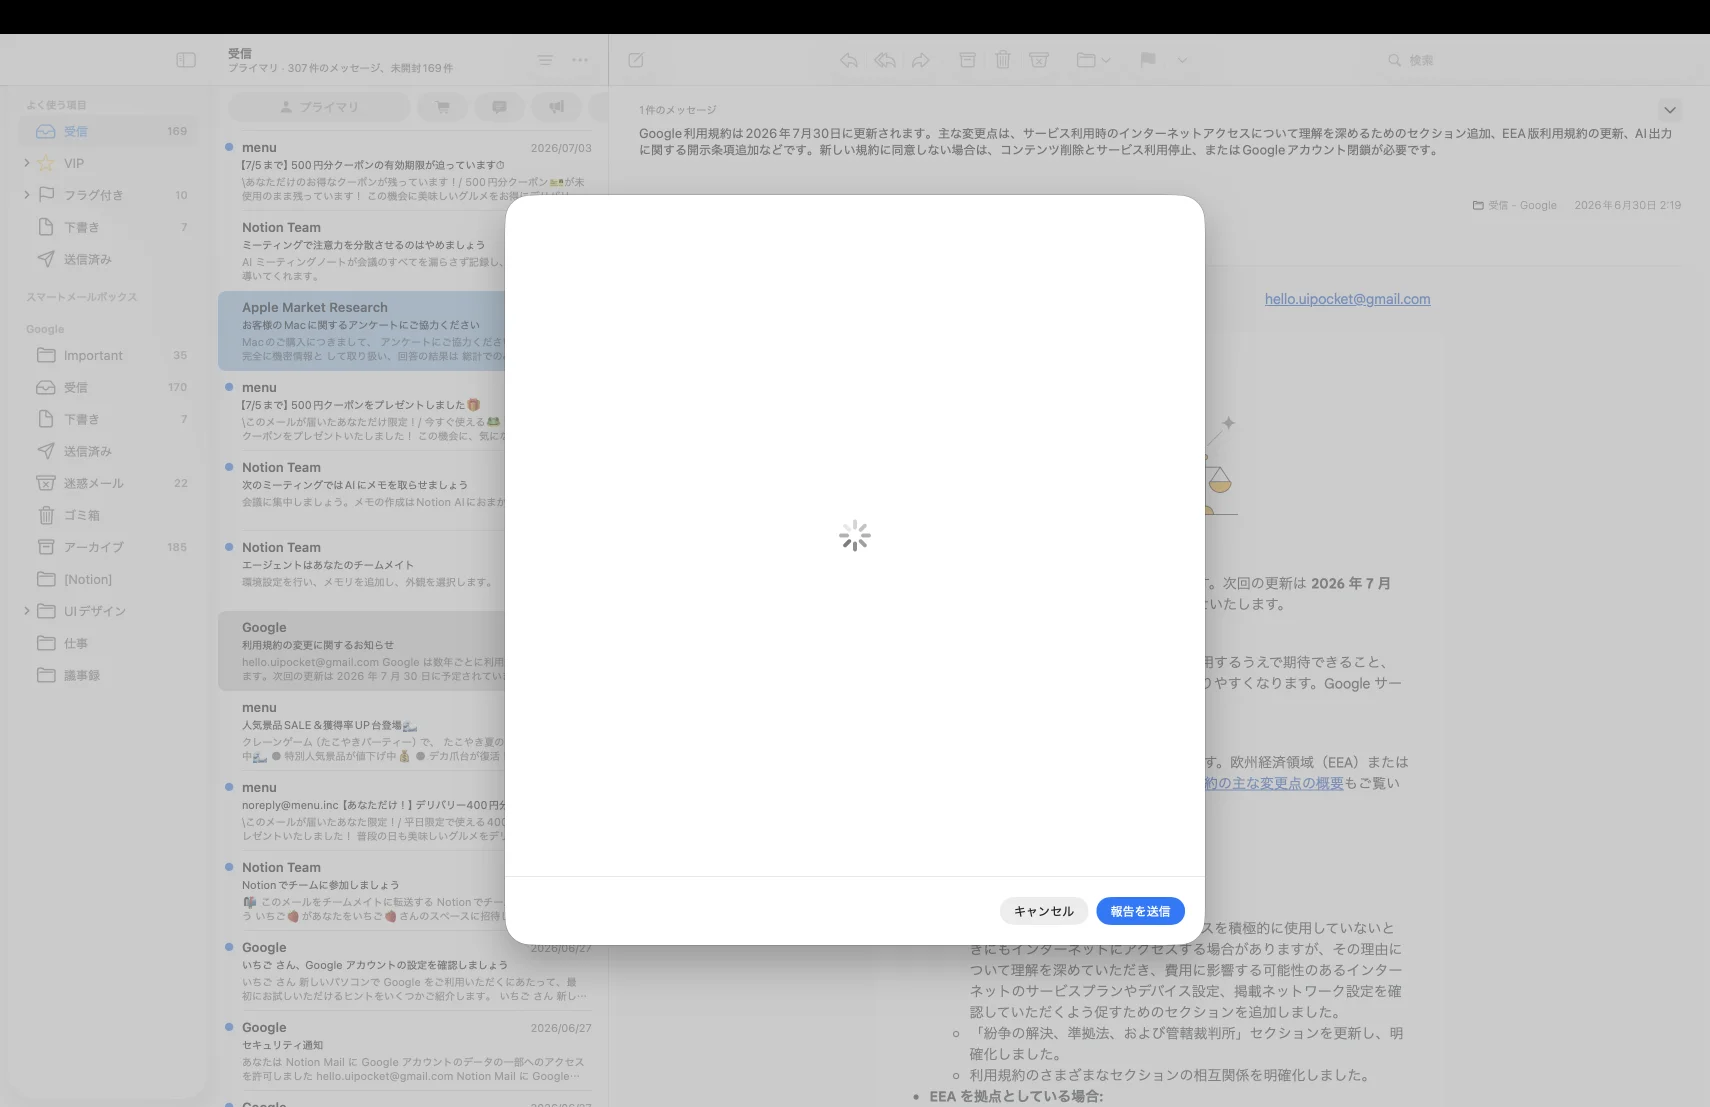Open Google セキュリティ通知 email

click(409, 1051)
